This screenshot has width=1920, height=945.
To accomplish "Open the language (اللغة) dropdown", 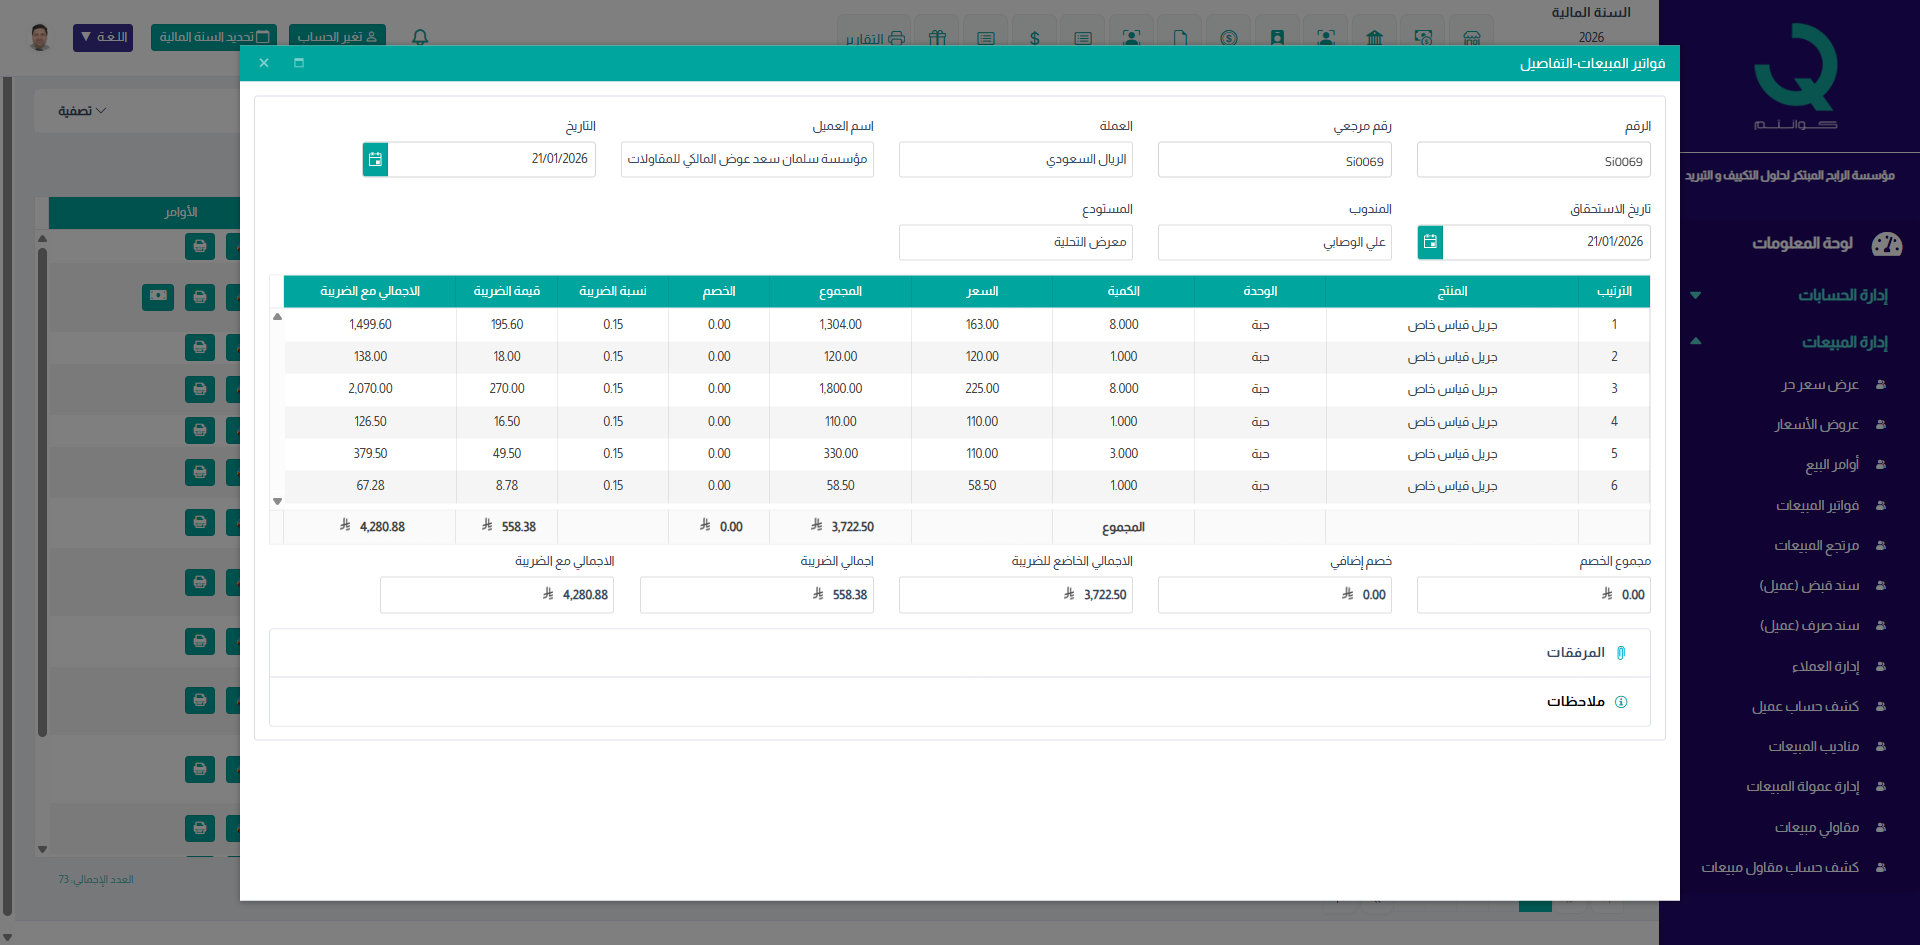I will (103, 37).
